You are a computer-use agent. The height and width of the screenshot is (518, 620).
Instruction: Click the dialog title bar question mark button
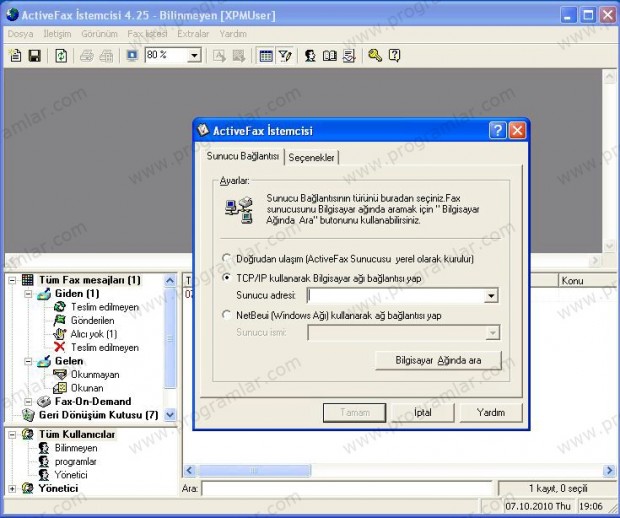tap(498, 130)
